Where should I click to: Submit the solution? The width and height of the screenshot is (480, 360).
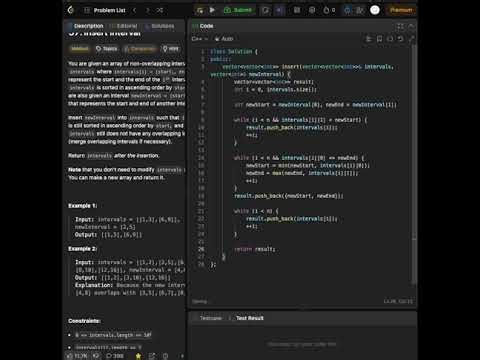tap(238, 10)
